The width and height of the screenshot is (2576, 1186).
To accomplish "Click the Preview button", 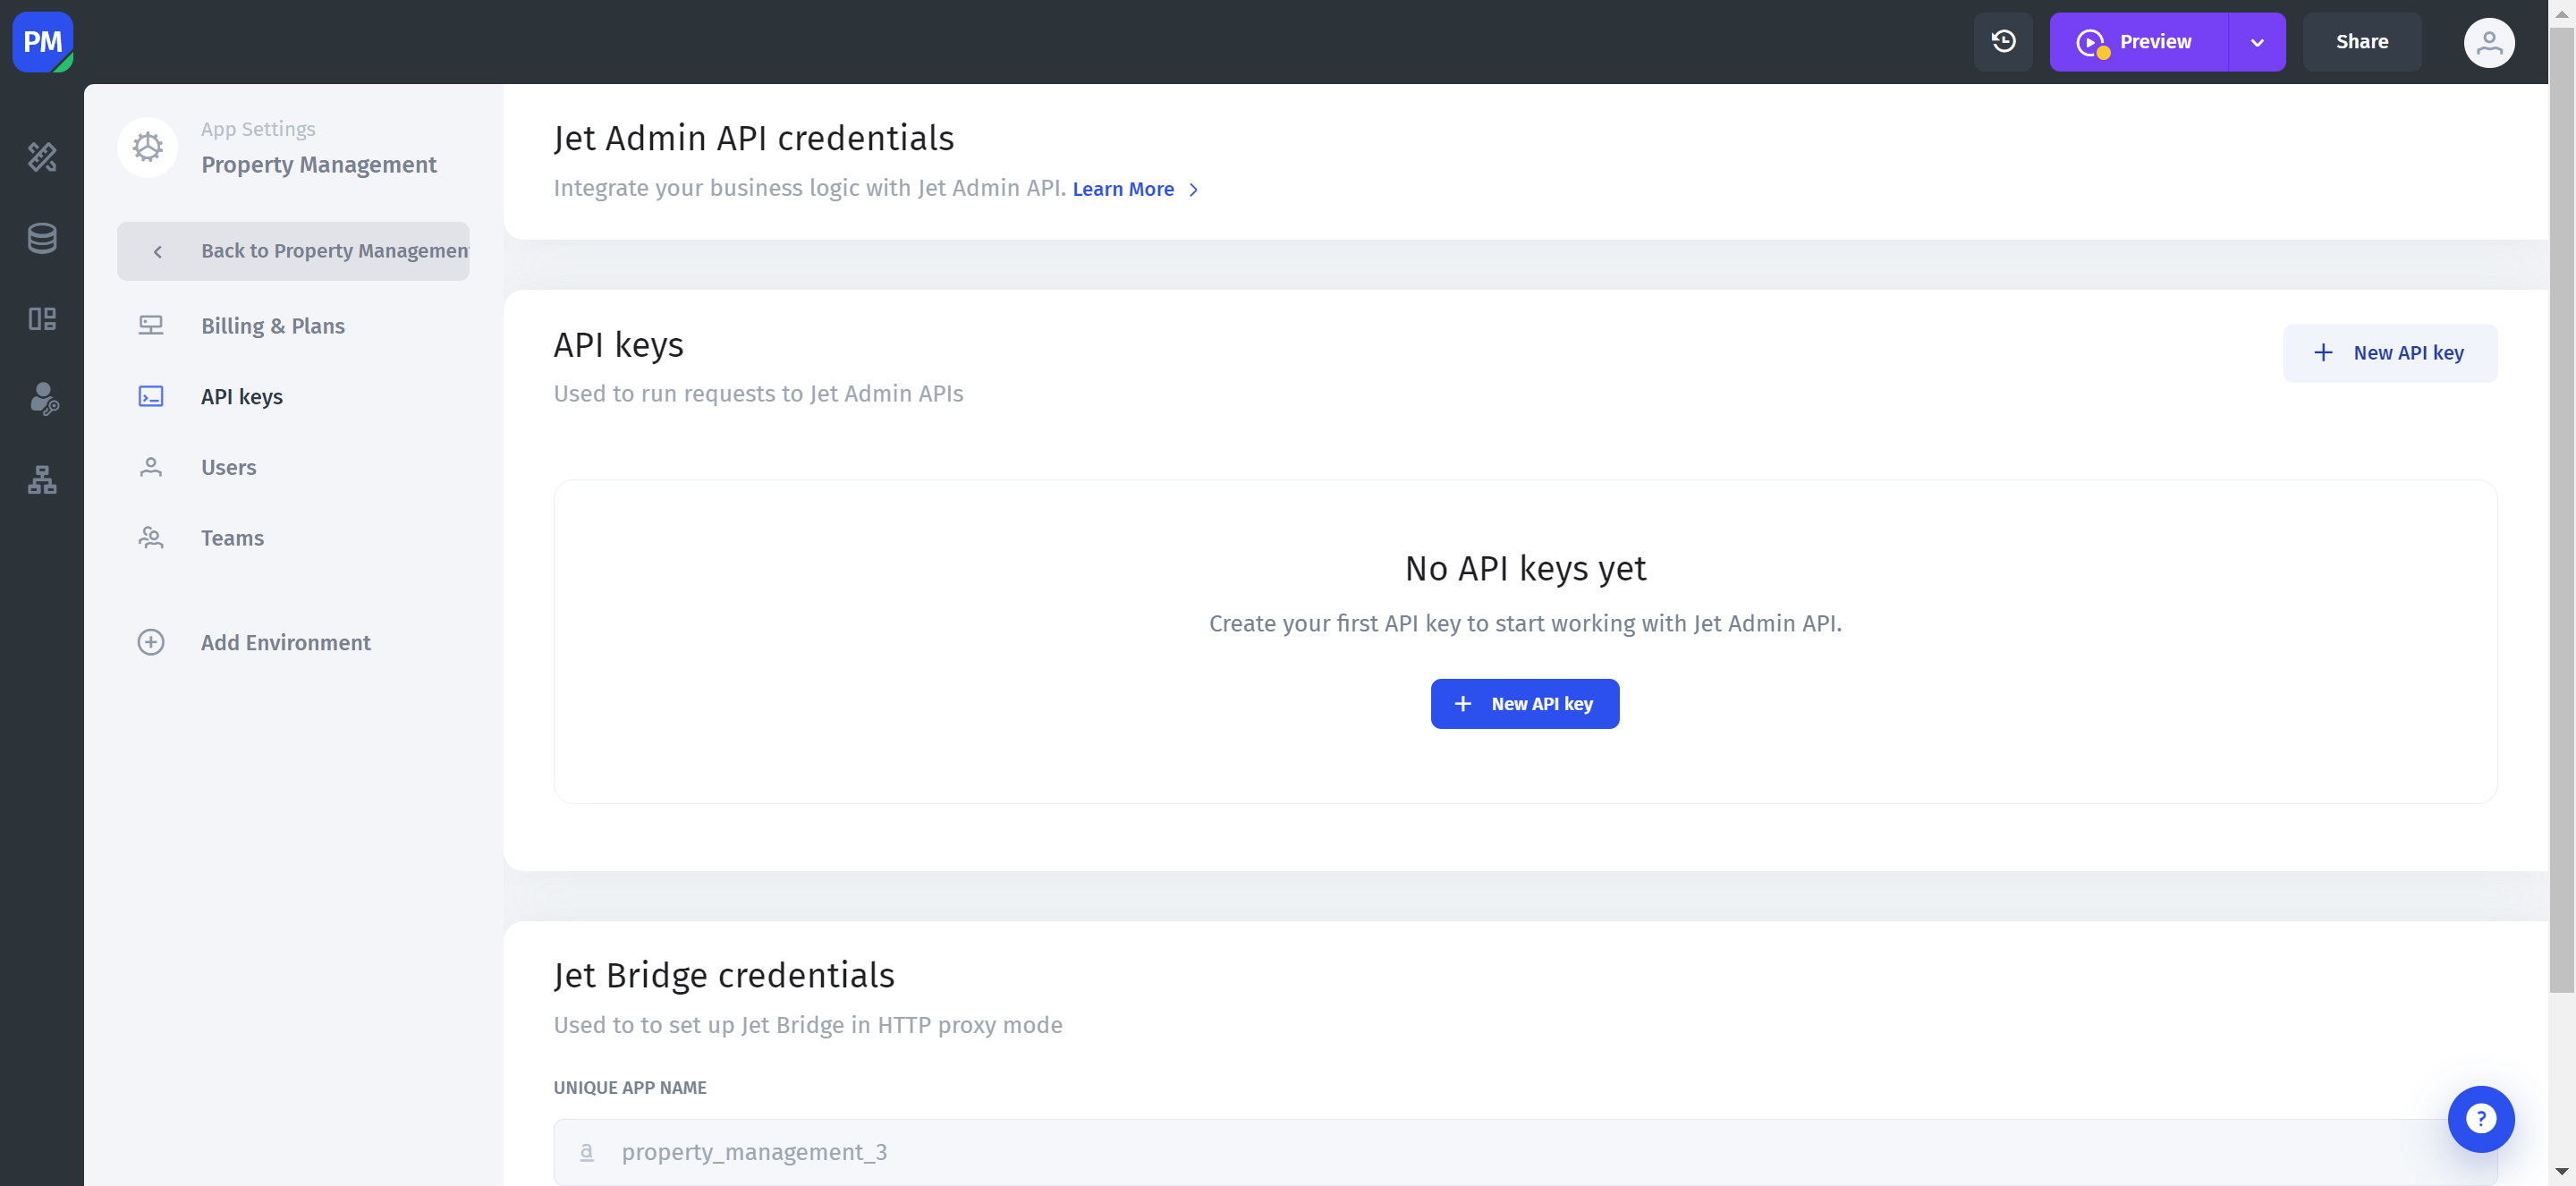I will tap(2138, 42).
